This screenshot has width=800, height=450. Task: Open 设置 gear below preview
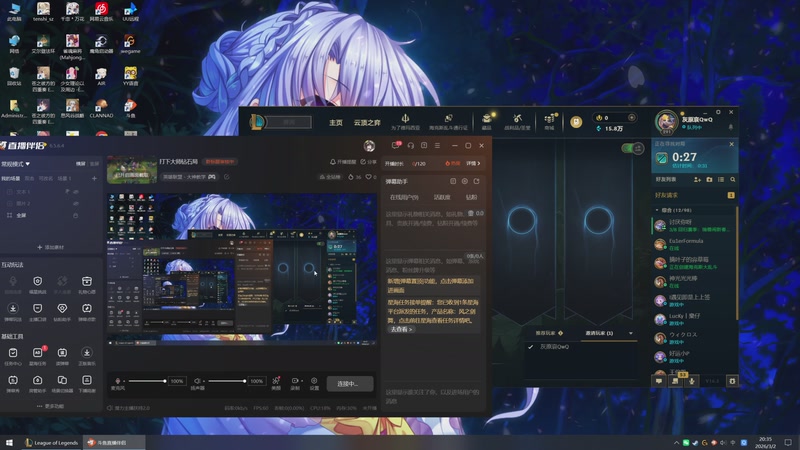[314, 381]
